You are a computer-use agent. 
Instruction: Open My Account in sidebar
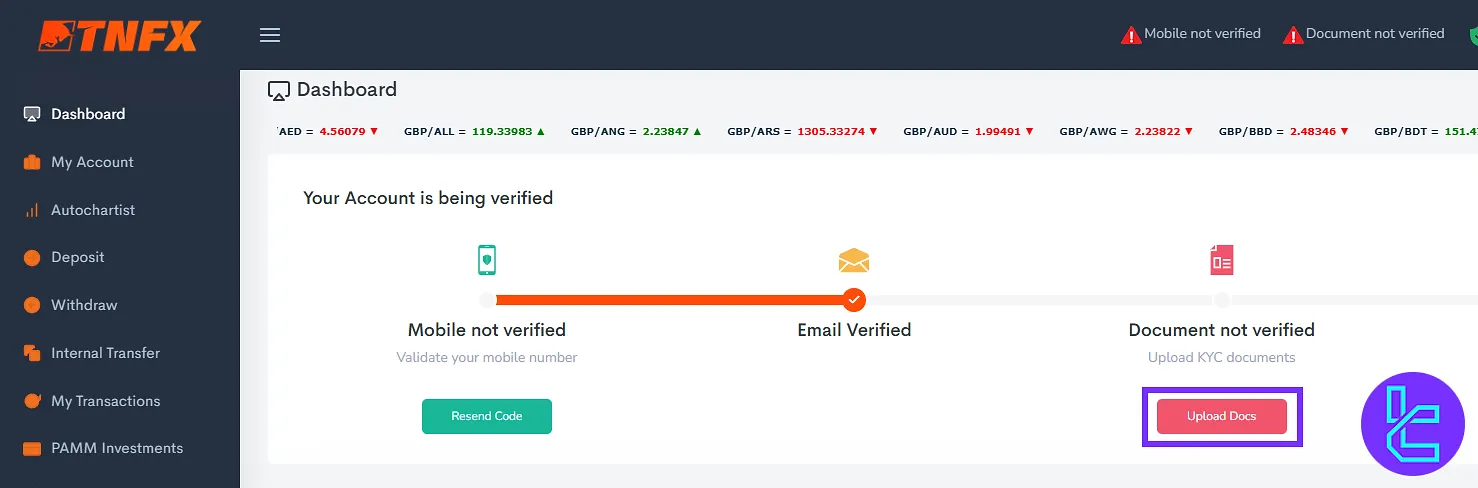pyautogui.click(x=92, y=162)
